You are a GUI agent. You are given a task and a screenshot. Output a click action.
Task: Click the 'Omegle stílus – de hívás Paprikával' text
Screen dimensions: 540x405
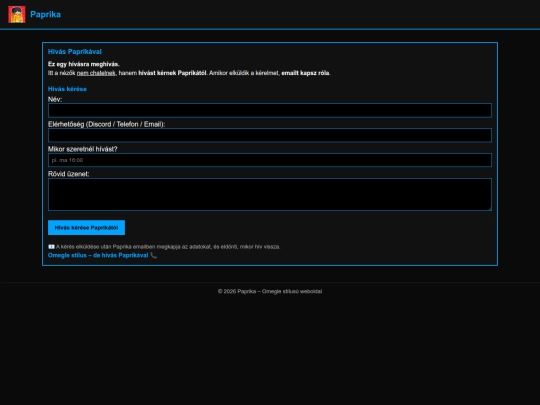pos(98,255)
